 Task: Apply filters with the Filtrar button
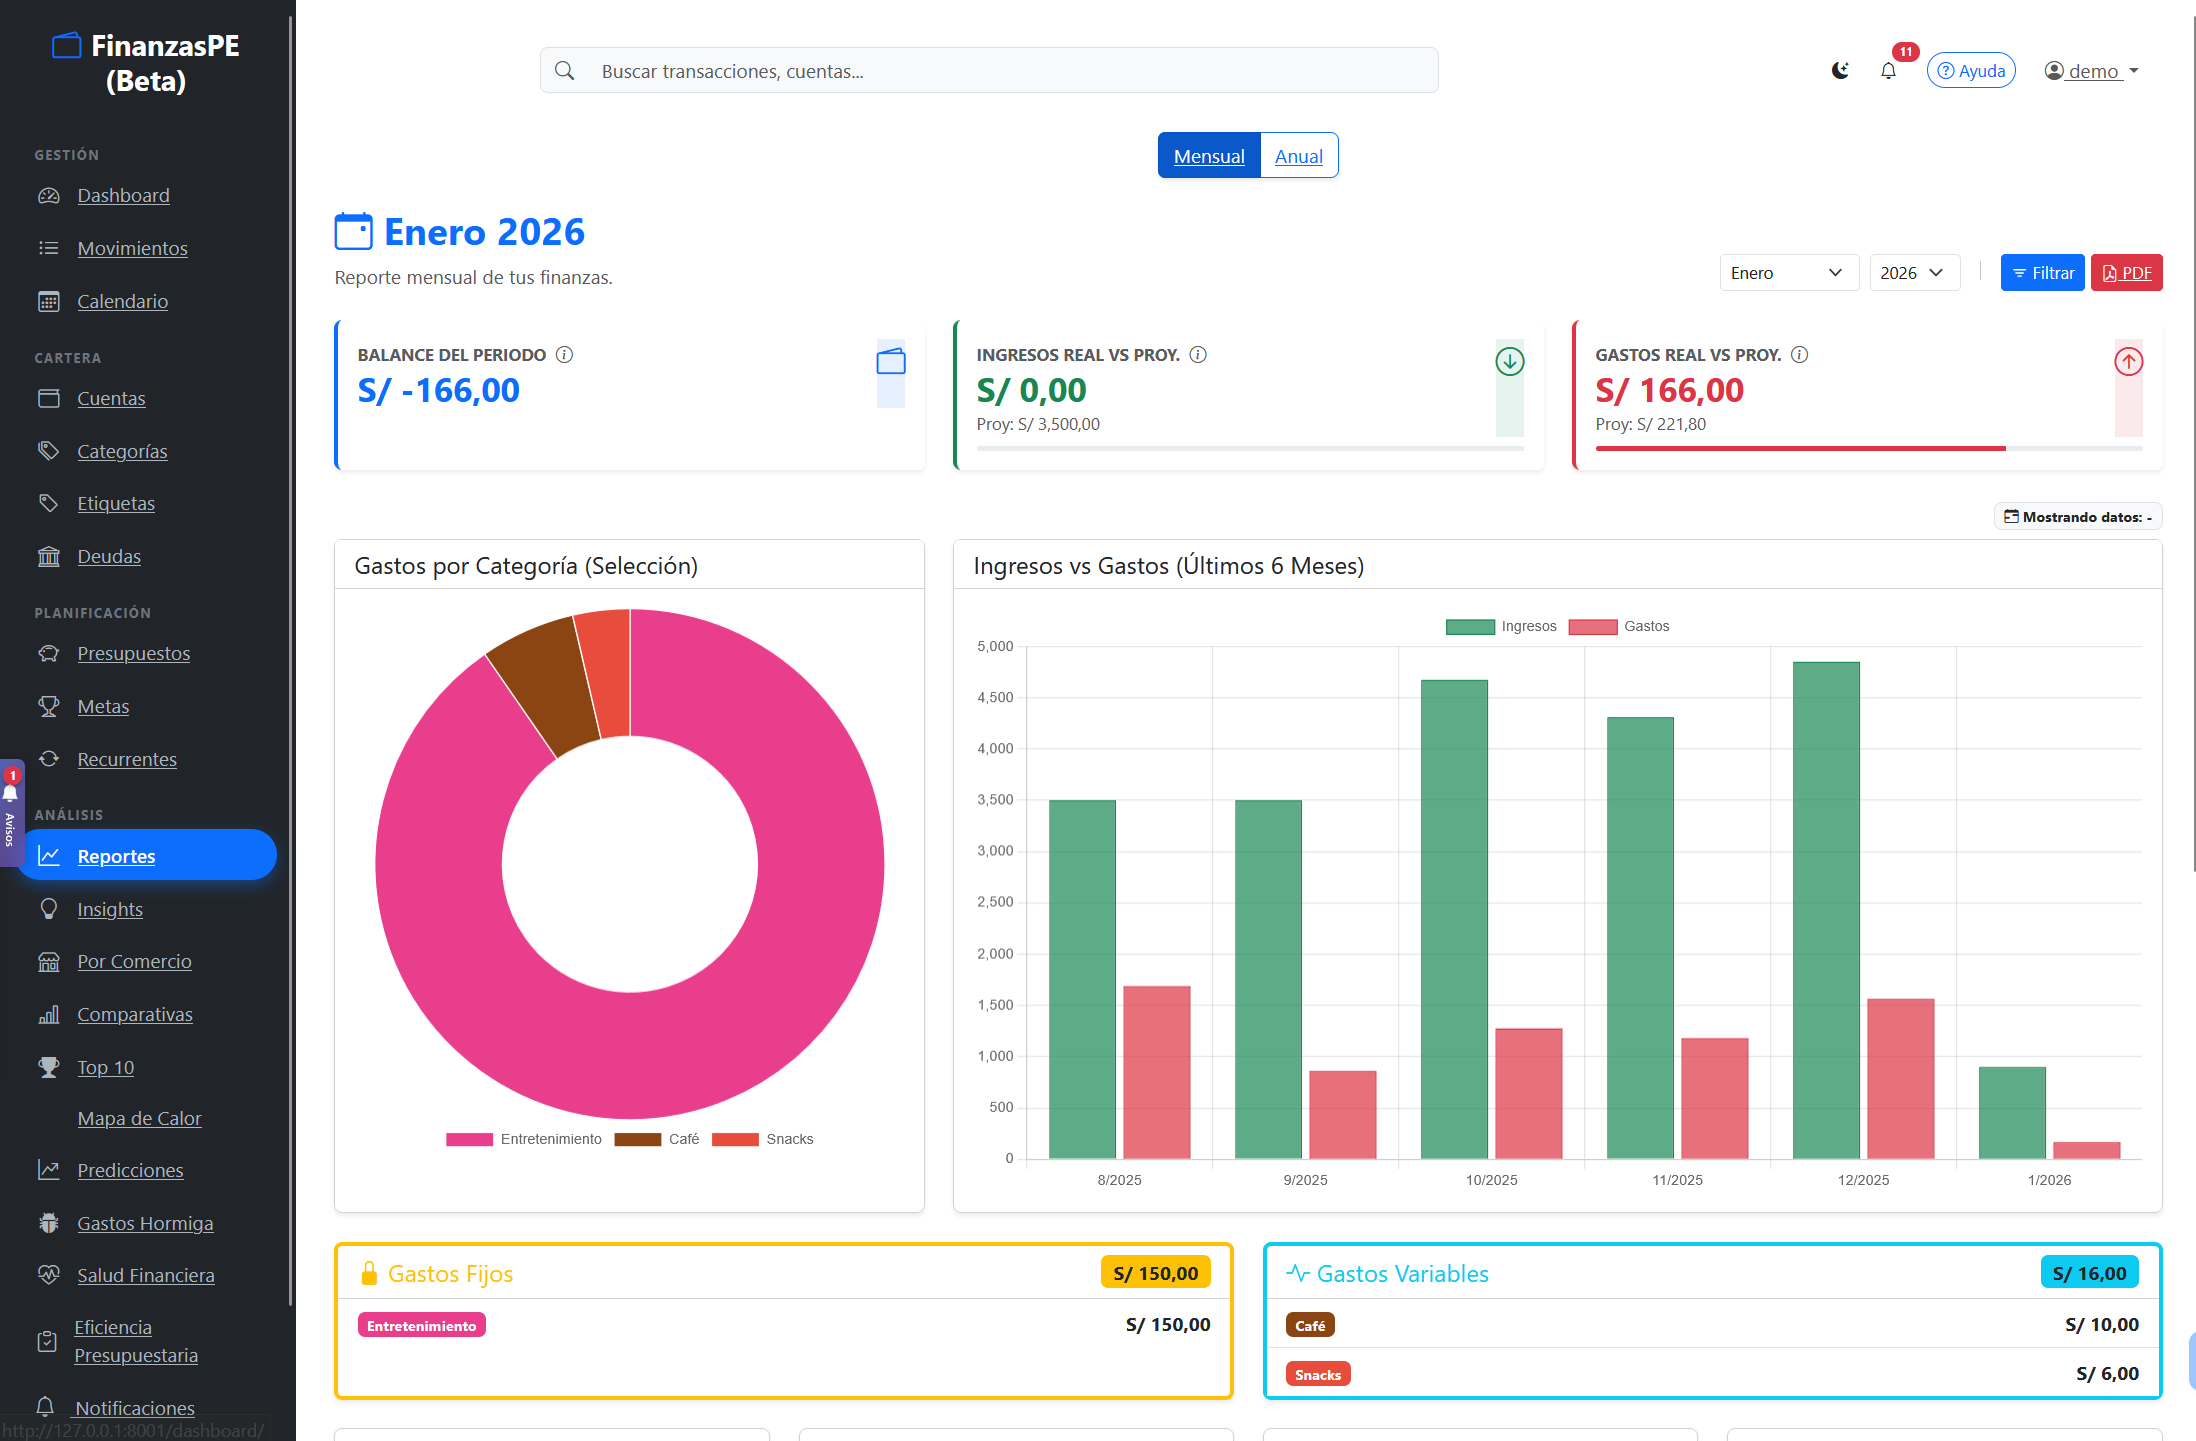(x=2042, y=273)
